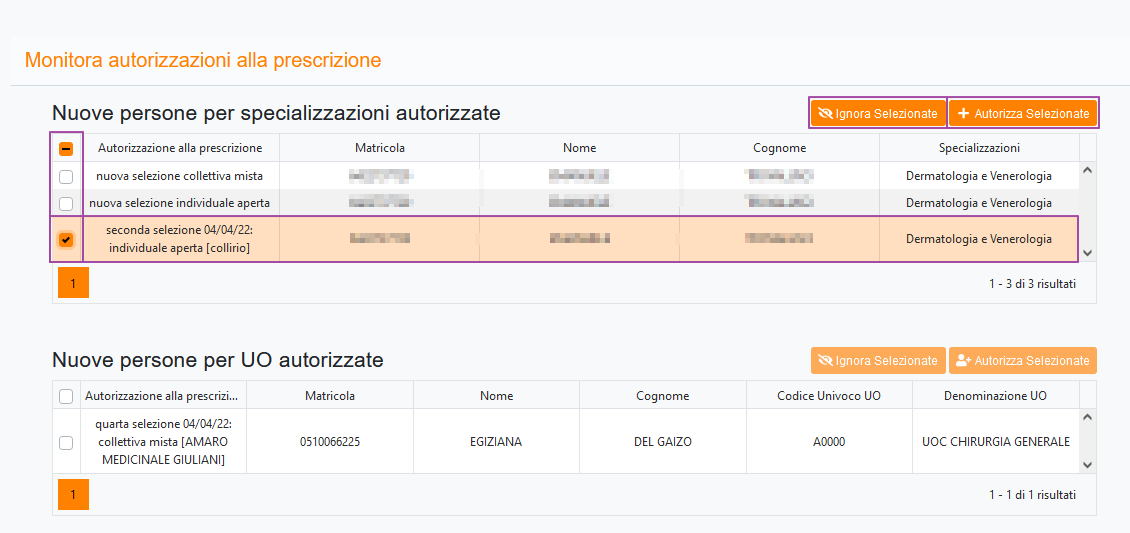Check the 'nuova selezione collettiva mista' row checkbox
This screenshot has height=533, width=1130.
(x=66, y=177)
